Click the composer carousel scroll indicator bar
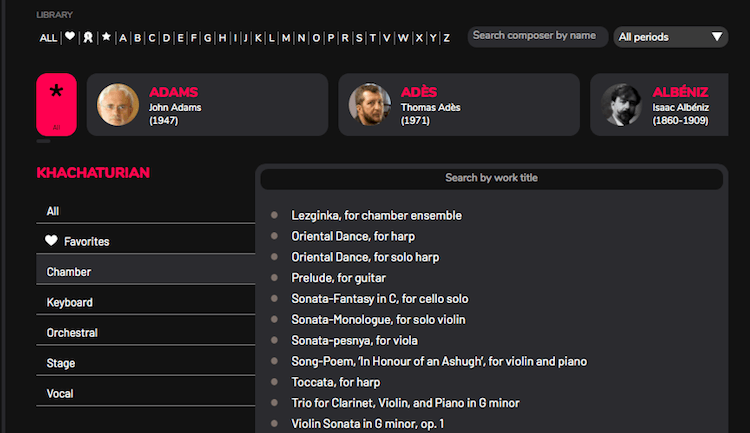Screen dimensions: 750x433 click(x=43, y=141)
